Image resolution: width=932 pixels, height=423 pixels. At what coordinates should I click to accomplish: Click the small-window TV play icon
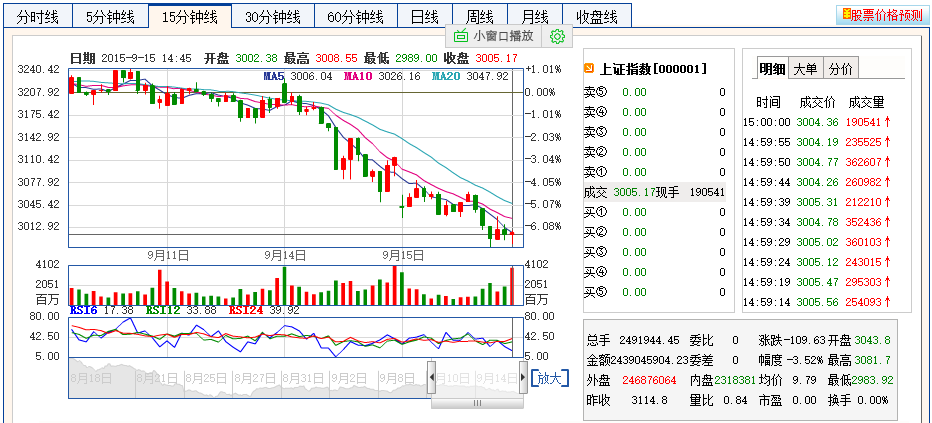(x=461, y=36)
